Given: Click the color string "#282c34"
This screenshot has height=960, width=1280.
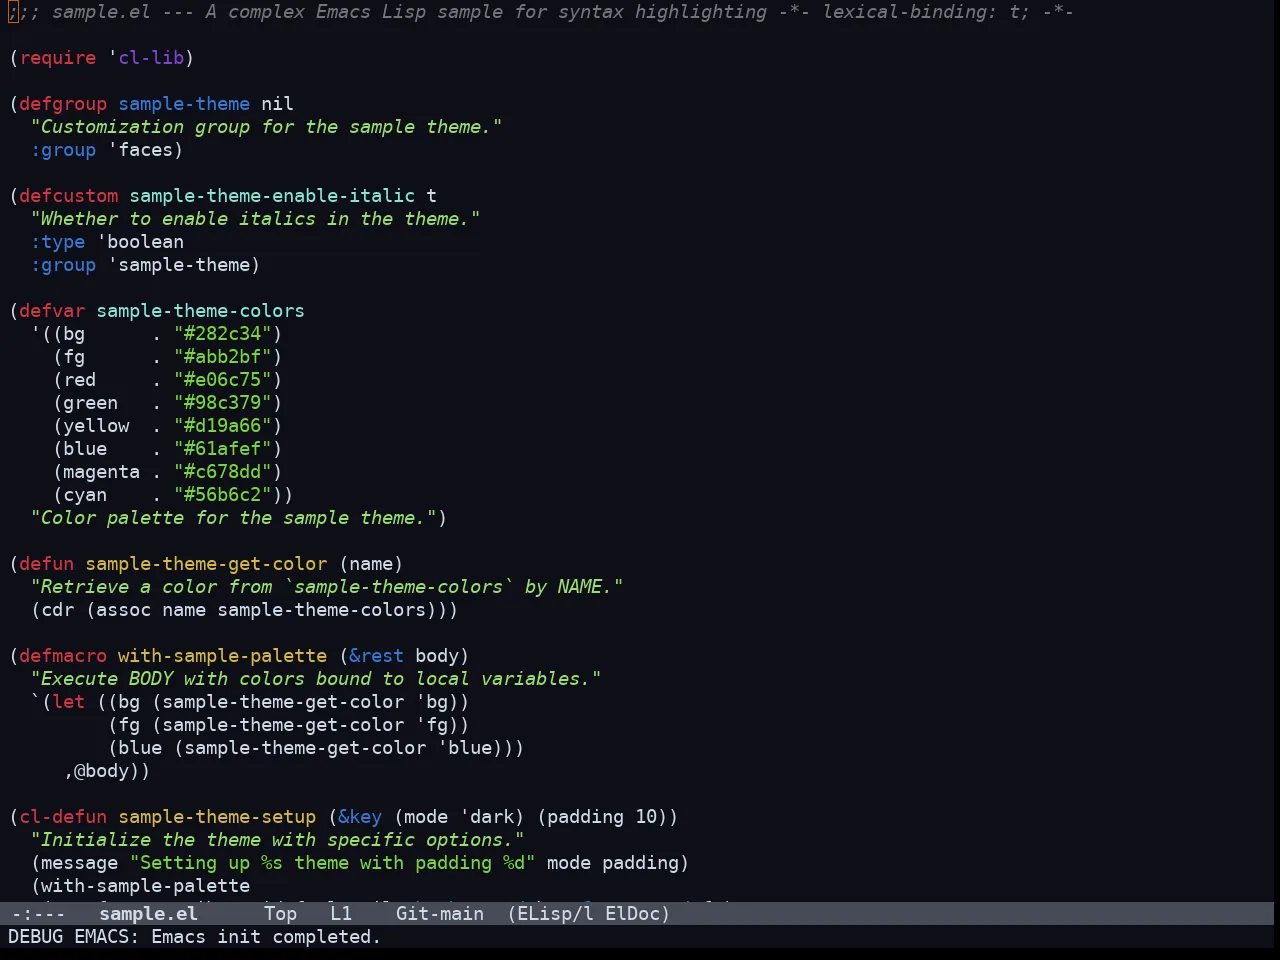Looking at the screenshot, I should (x=223, y=334).
